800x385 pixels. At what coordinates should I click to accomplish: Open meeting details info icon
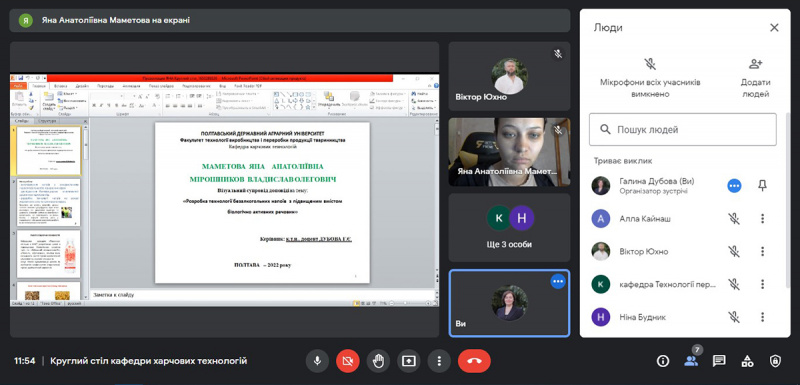click(663, 361)
